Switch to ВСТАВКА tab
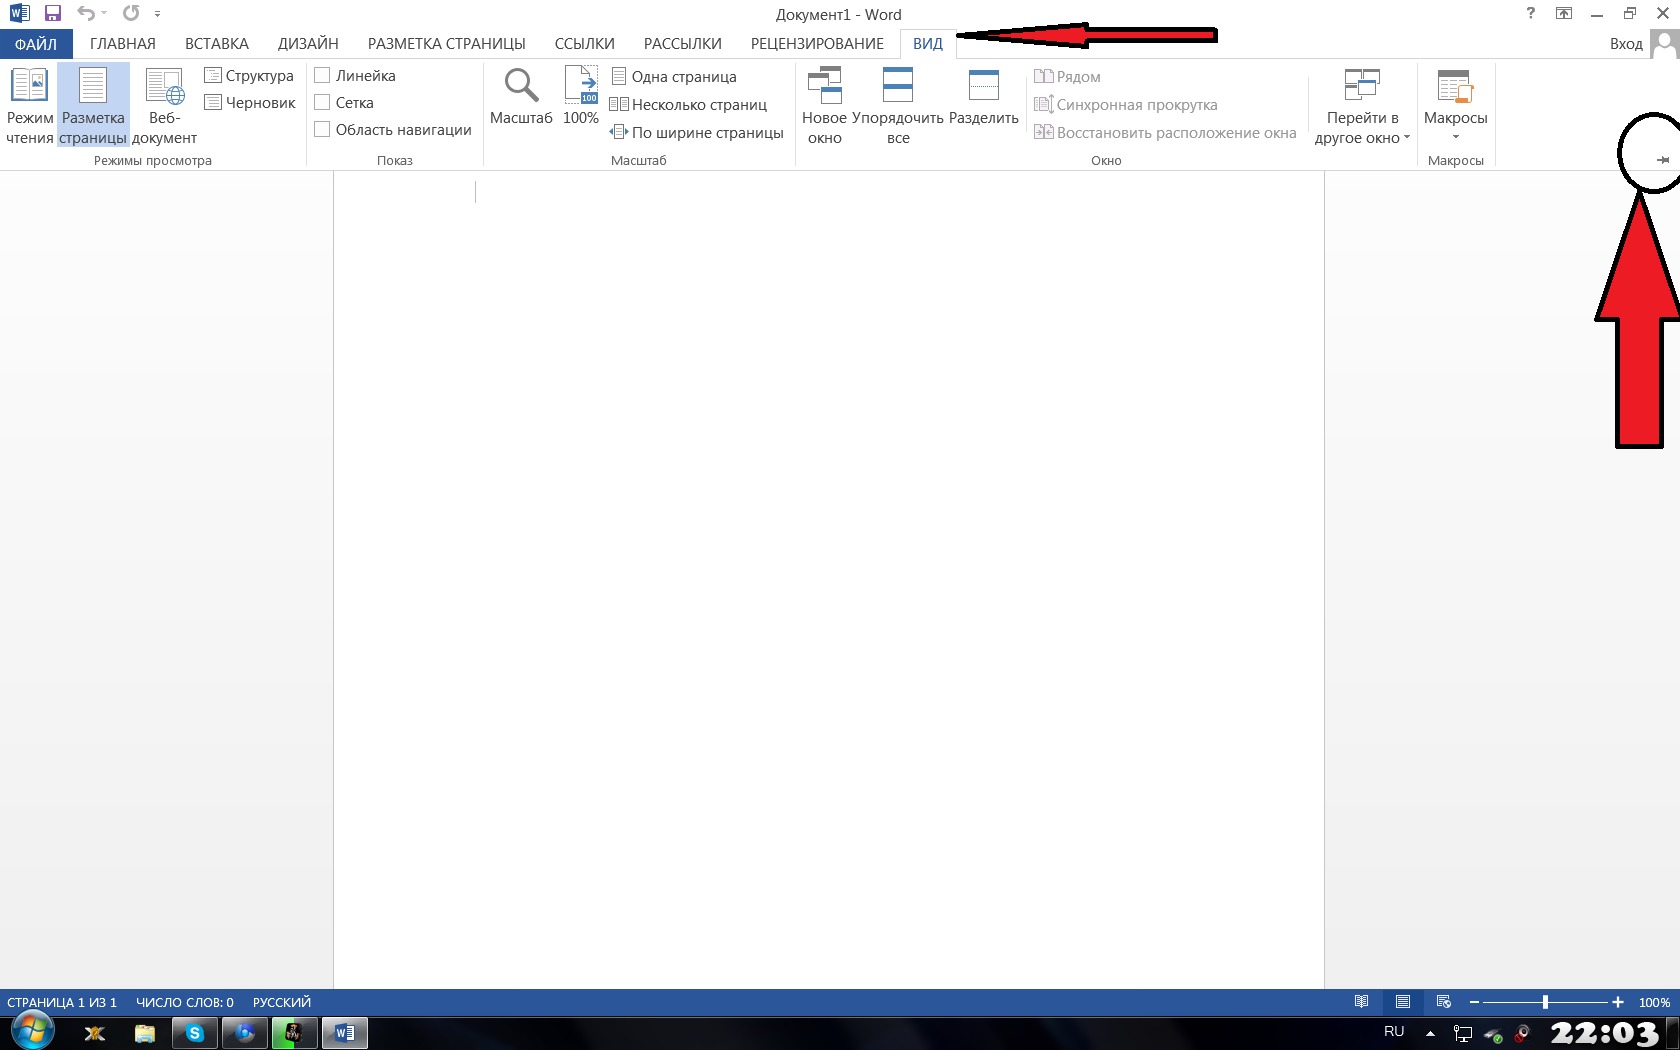 217,44
